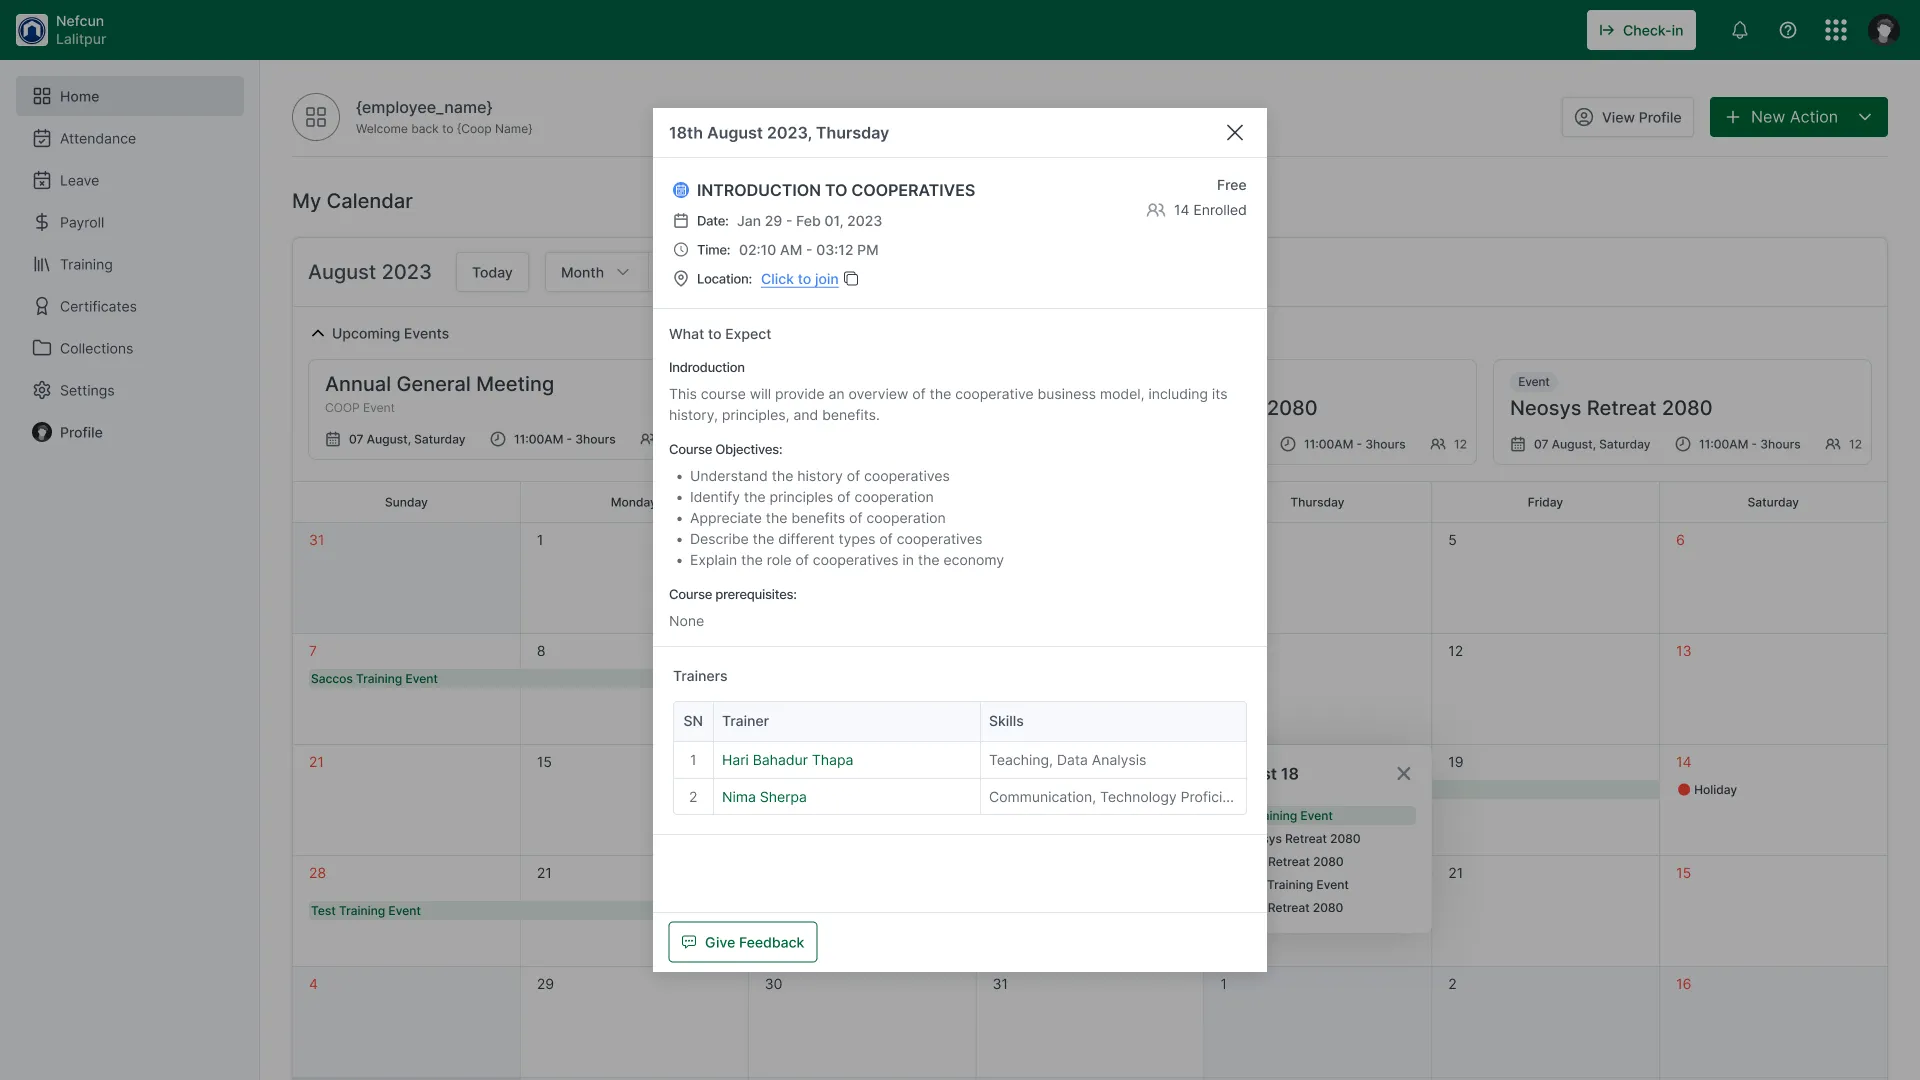Screen dimensions: 1920x1080
Task: Click the Profile avatar icon in sidebar
Action: pyautogui.click(x=42, y=432)
